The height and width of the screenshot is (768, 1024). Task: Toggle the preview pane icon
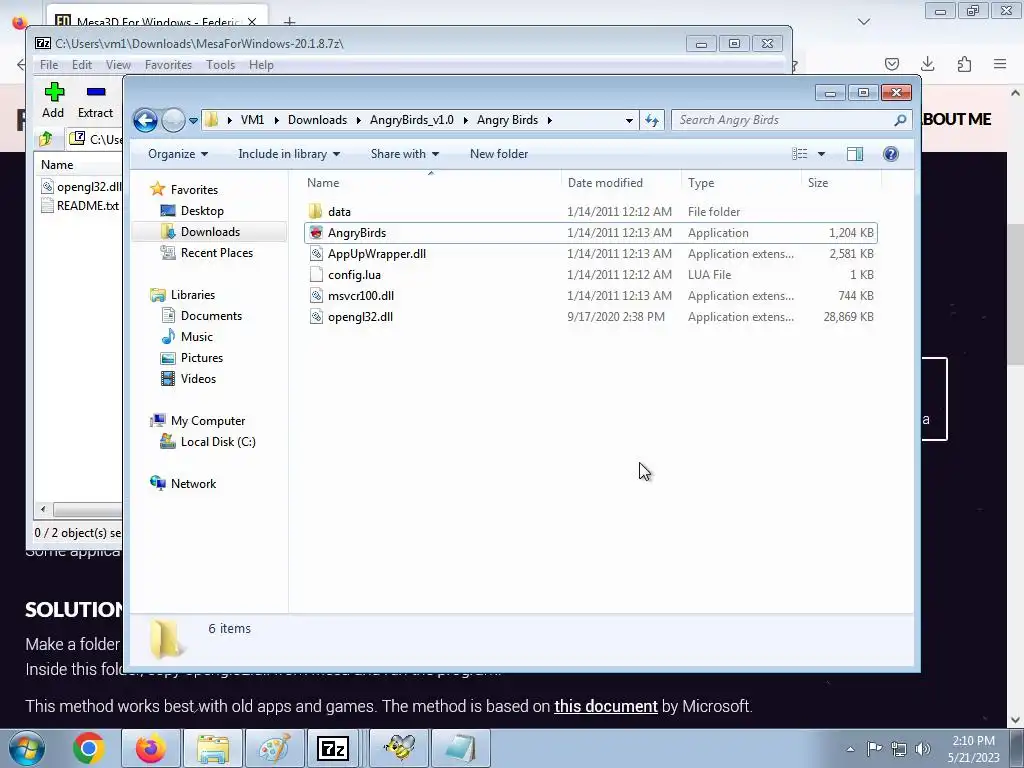click(855, 154)
